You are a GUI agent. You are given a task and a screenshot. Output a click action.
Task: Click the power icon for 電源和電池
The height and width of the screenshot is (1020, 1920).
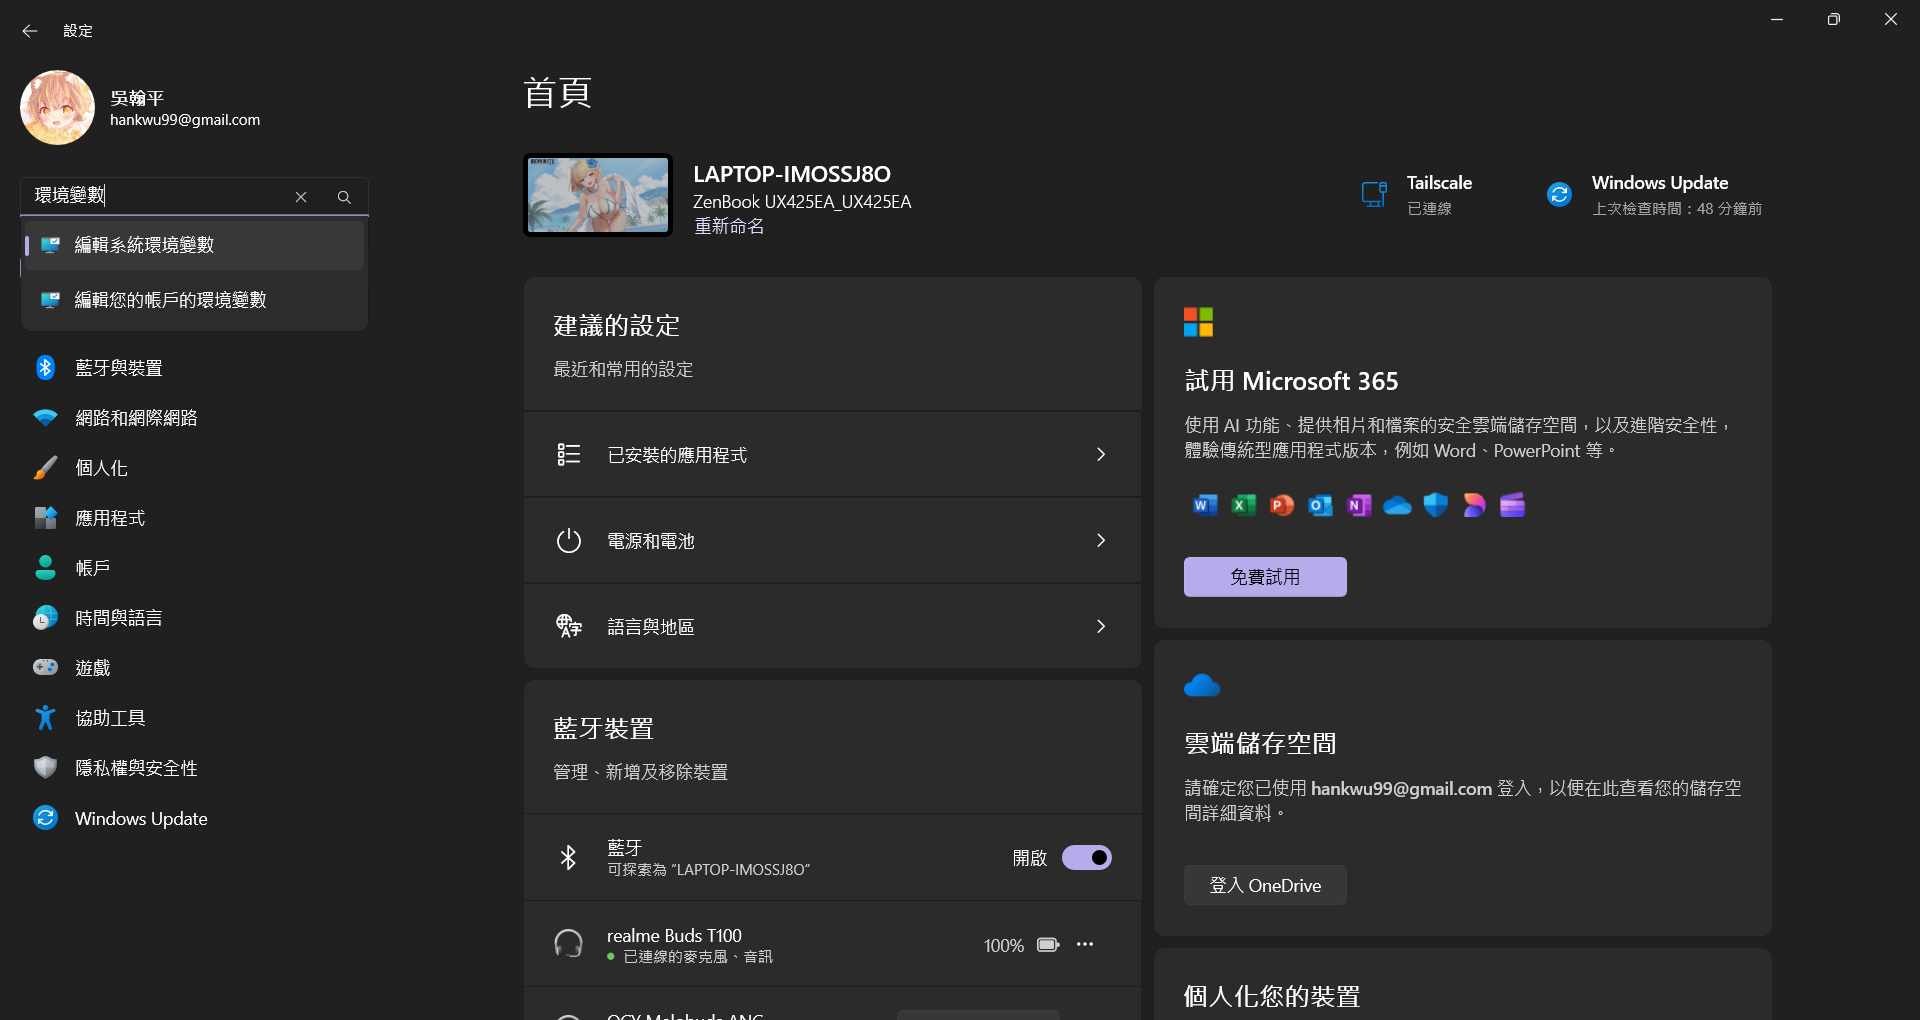pos(569,541)
